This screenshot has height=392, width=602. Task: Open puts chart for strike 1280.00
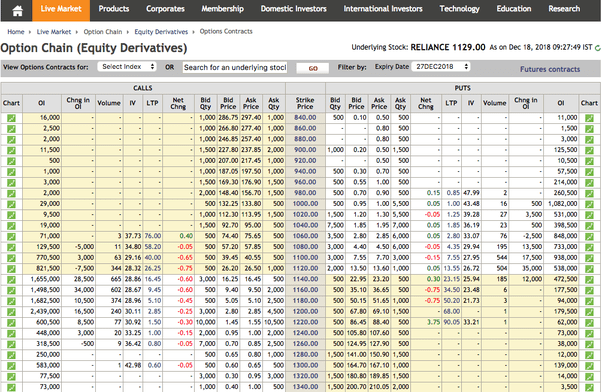[x=589, y=355]
